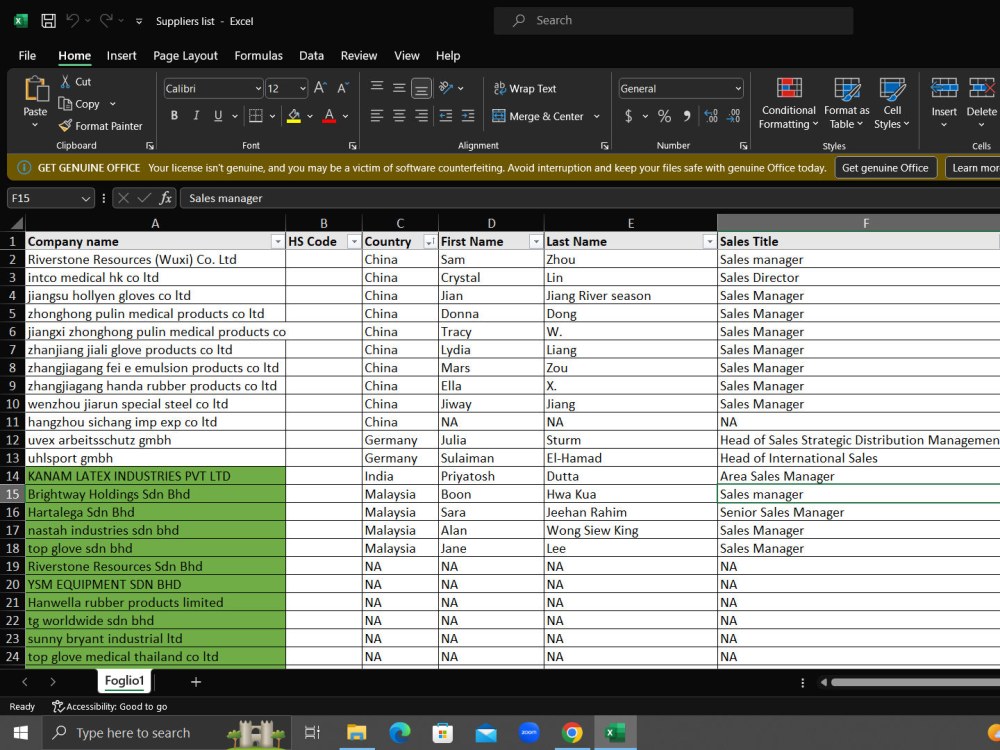The height and width of the screenshot is (750, 1000).
Task: Open Google Chrome from the taskbar
Action: (571, 733)
